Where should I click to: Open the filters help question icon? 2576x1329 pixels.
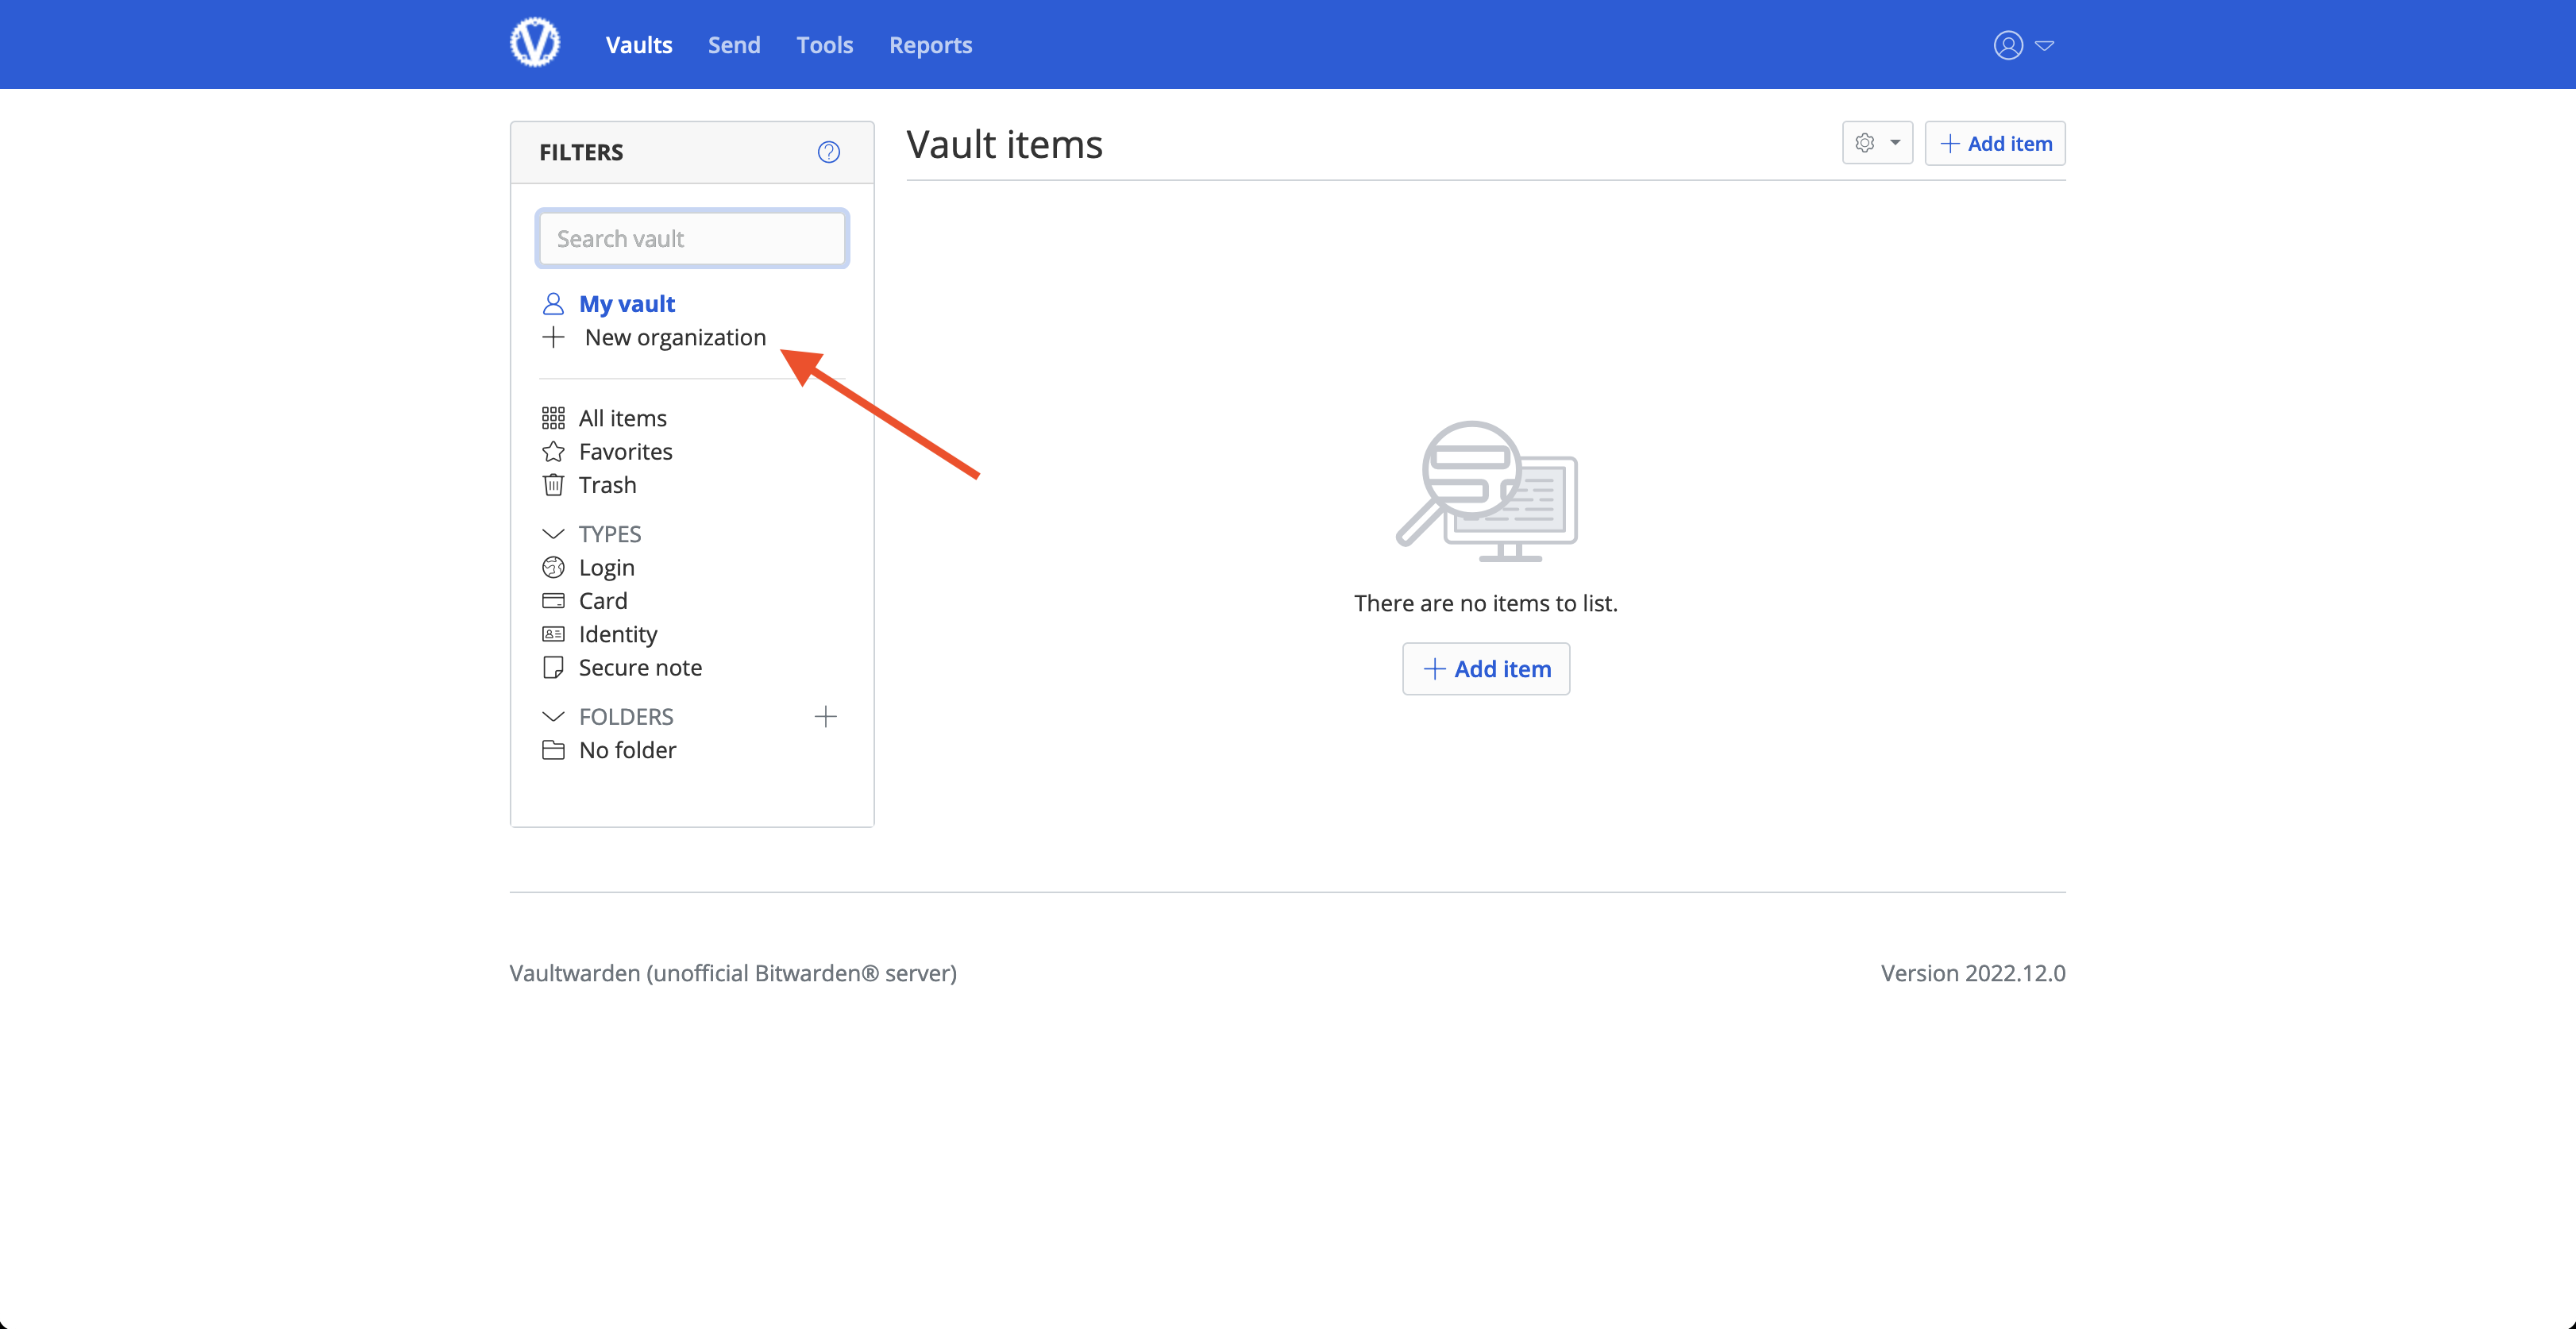[x=828, y=152]
